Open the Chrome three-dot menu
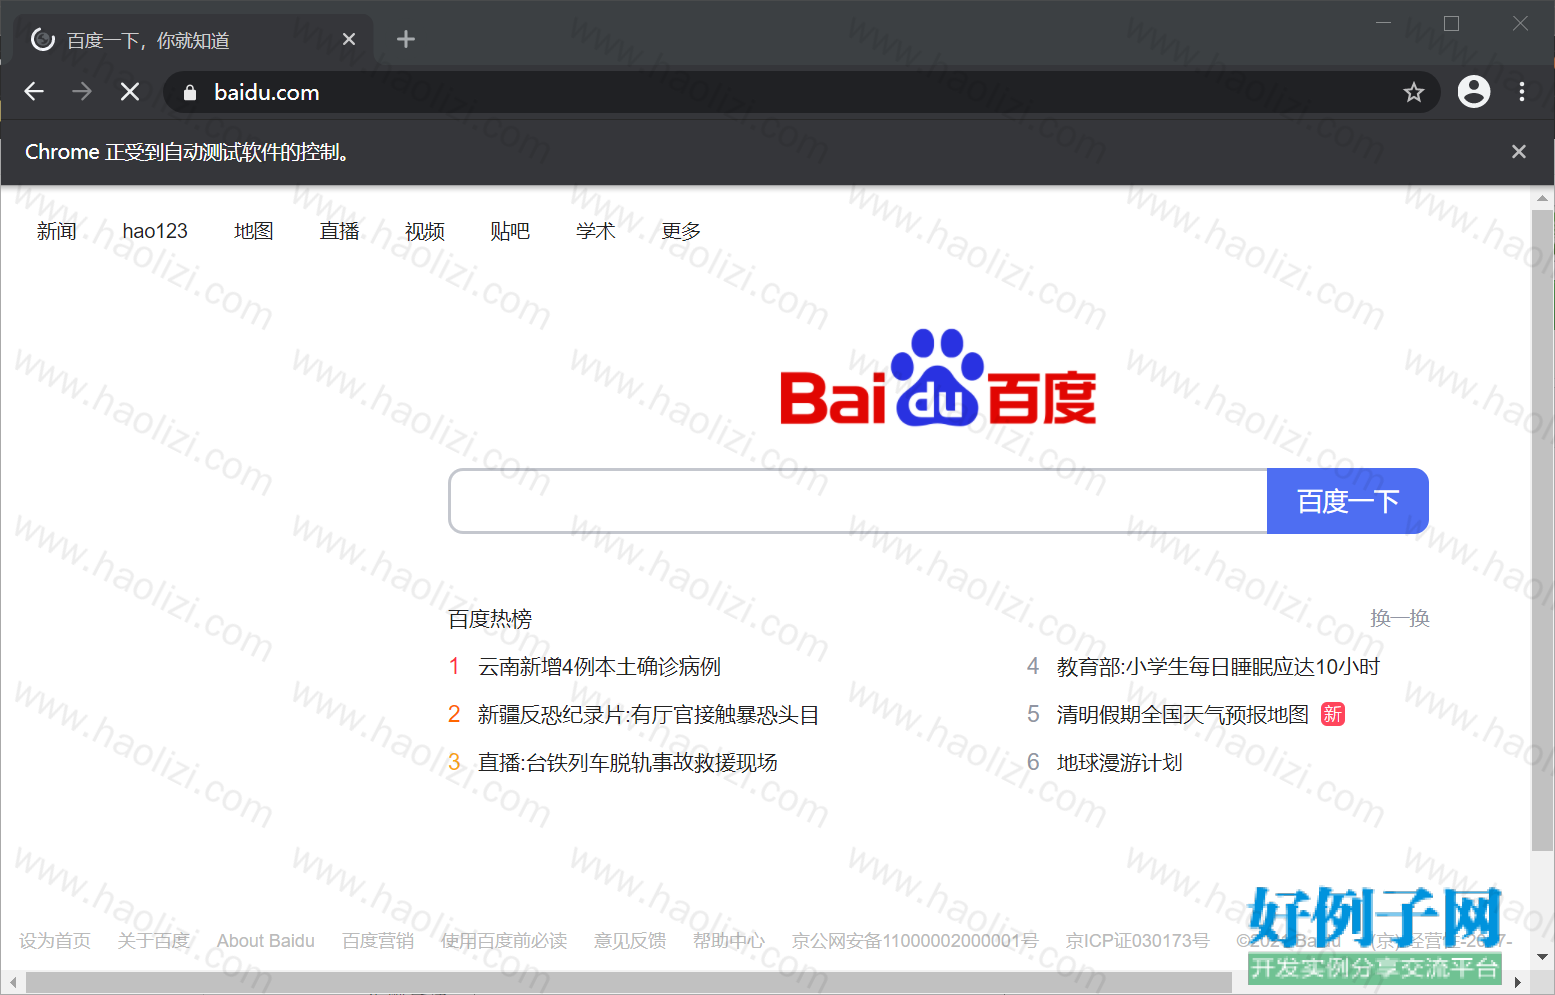Viewport: 1555px width, 995px height. [x=1522, y=92]
